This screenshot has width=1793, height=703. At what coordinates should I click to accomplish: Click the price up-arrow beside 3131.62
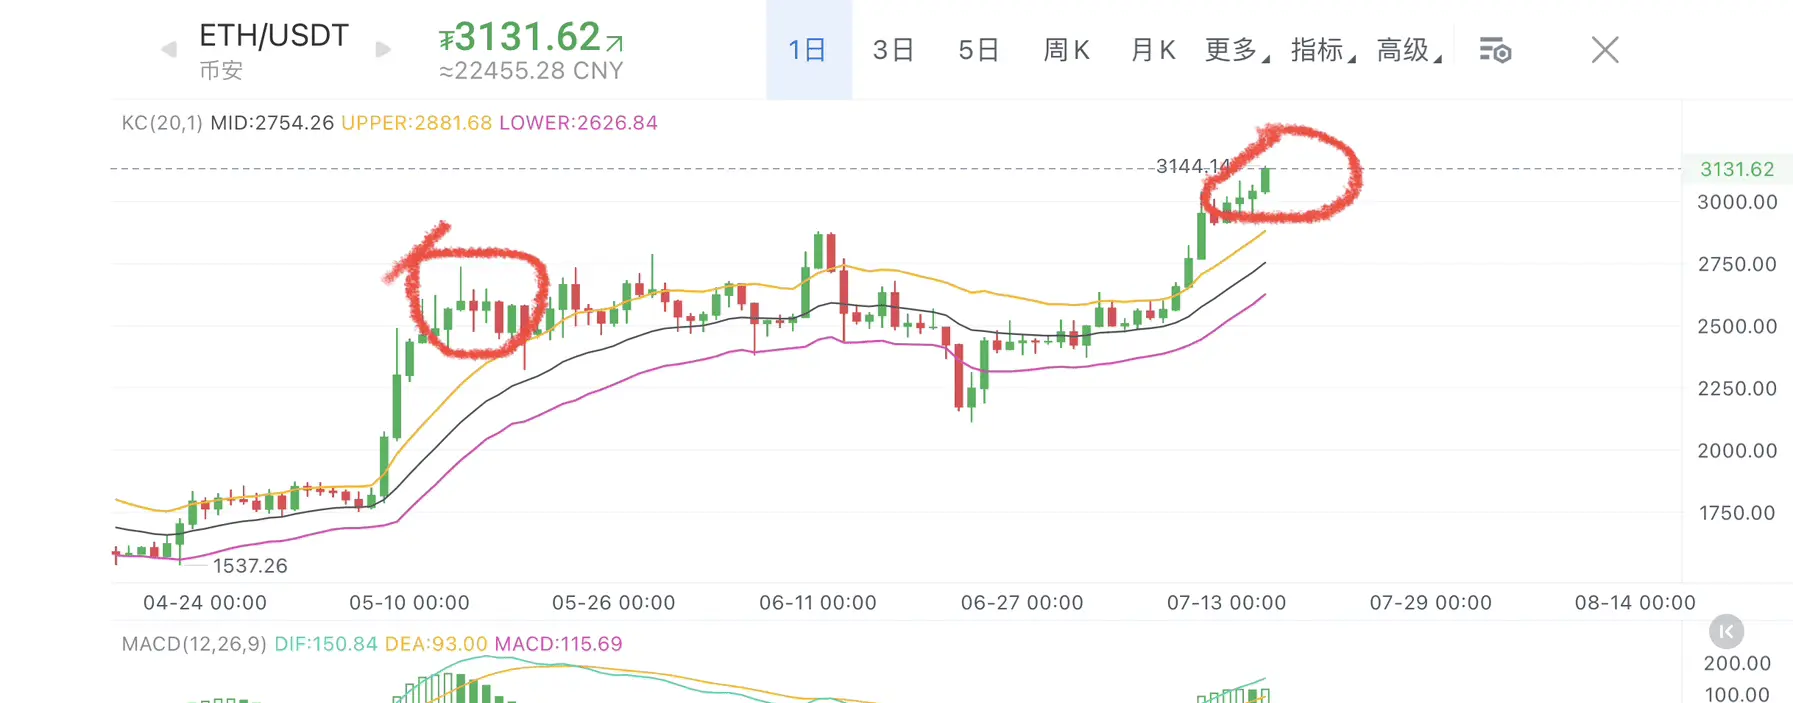click(615, 42)
